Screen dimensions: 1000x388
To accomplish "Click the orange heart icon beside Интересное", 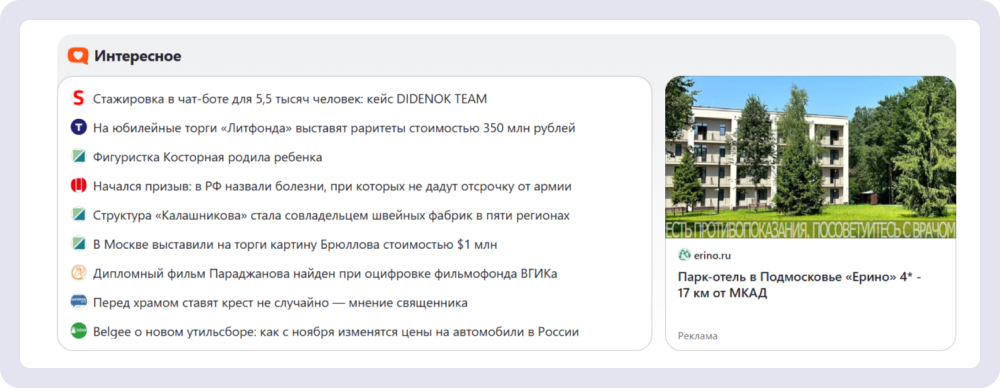I will click(78, 56).
